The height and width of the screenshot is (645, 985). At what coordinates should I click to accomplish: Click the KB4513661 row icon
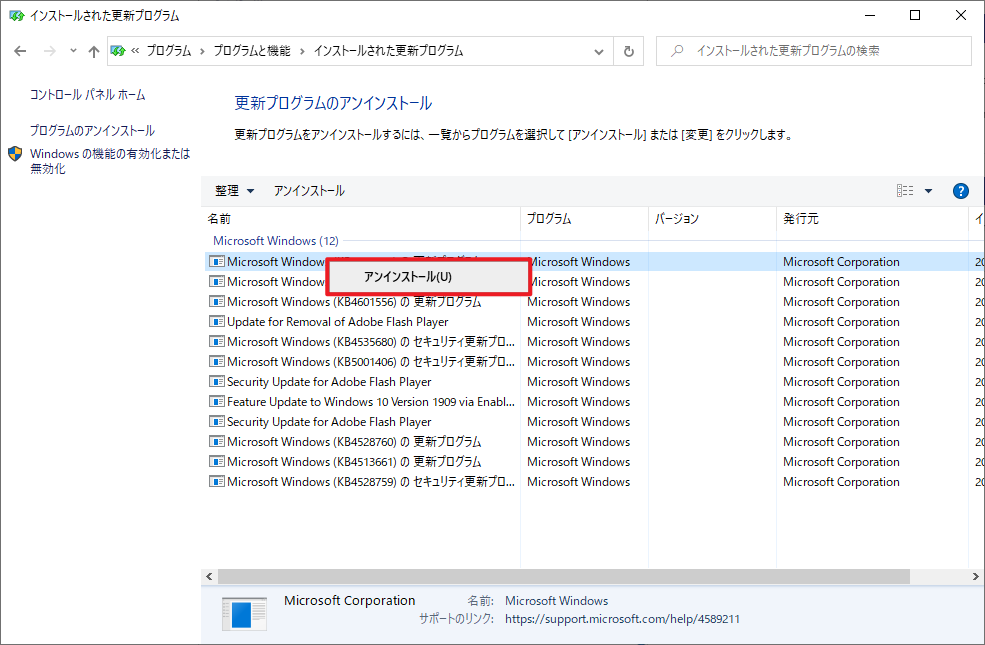(217, 462)
